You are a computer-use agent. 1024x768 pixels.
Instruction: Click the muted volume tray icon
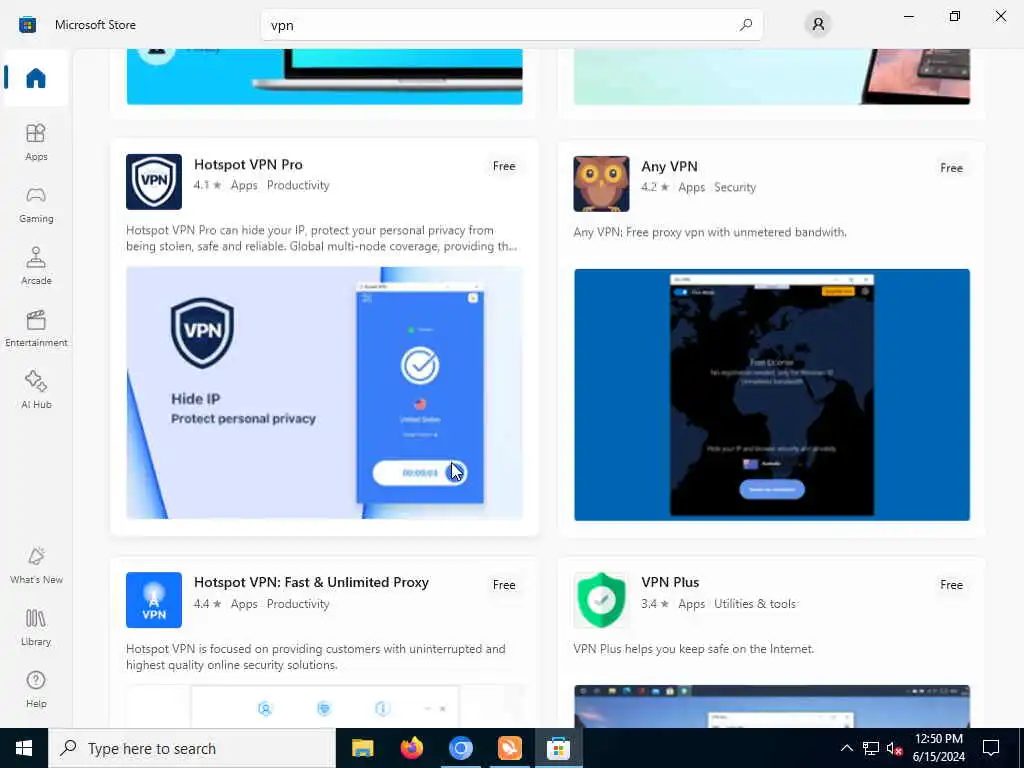[894, 748]
